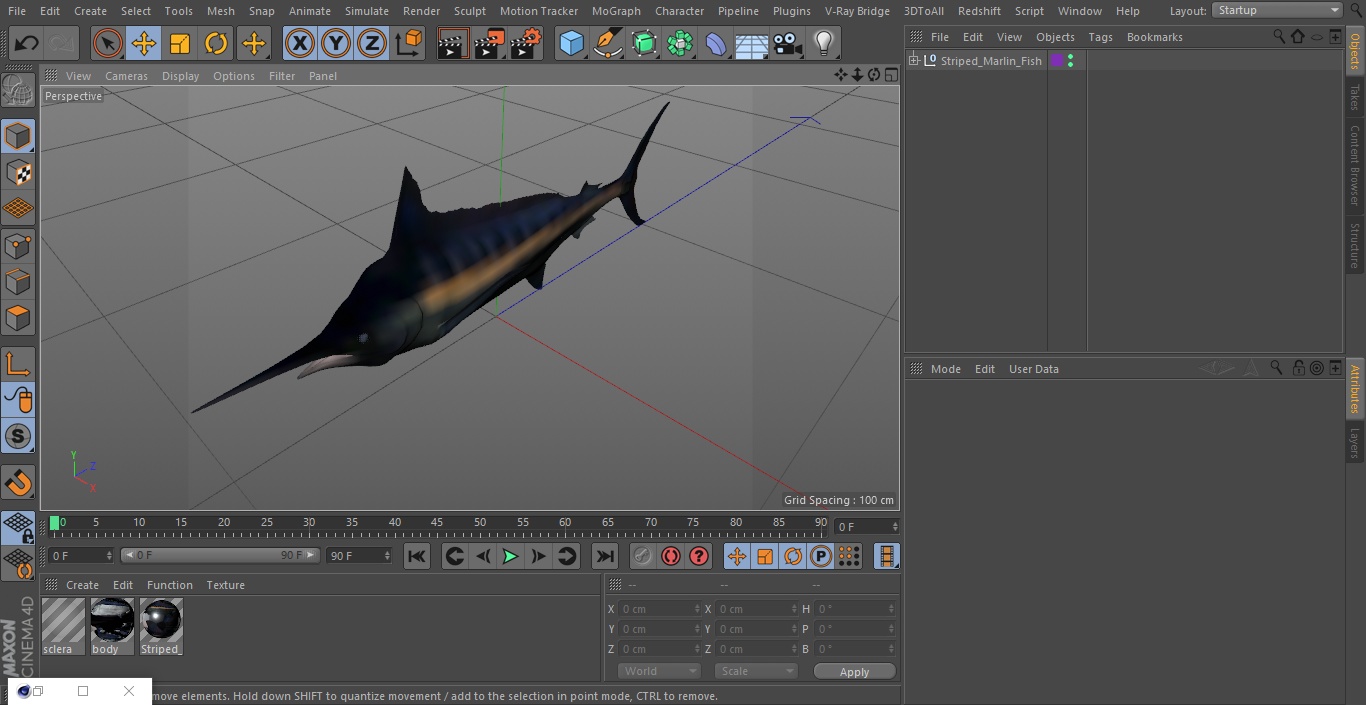Click the Attributes Mode menu

pyautogui.click(x=945, y=369)
